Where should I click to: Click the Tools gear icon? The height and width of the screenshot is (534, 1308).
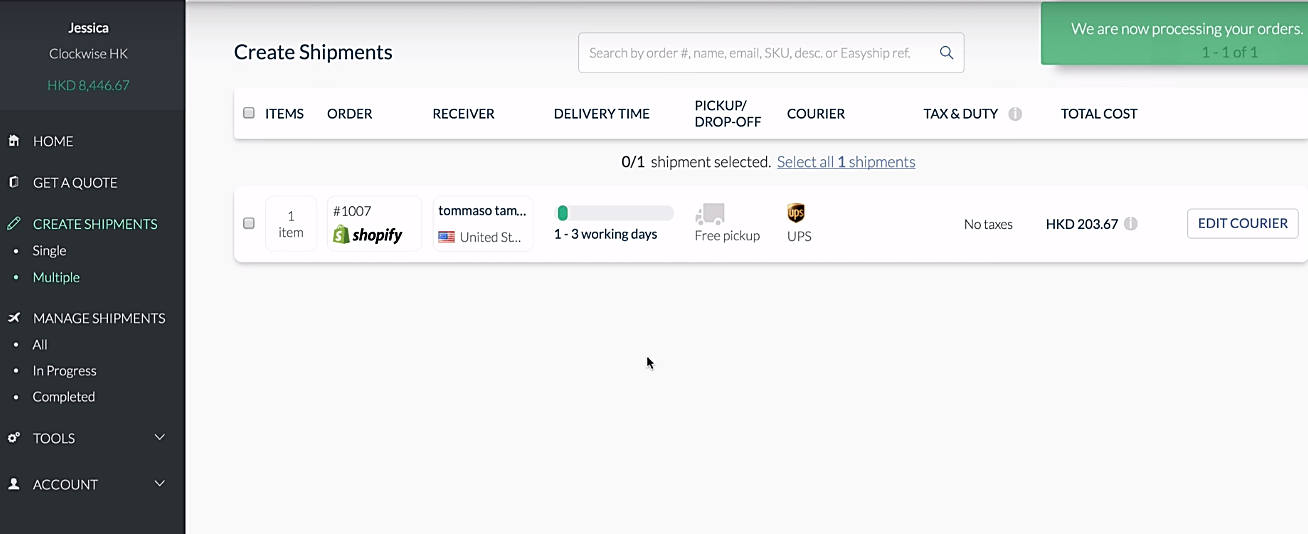[14, 438]
